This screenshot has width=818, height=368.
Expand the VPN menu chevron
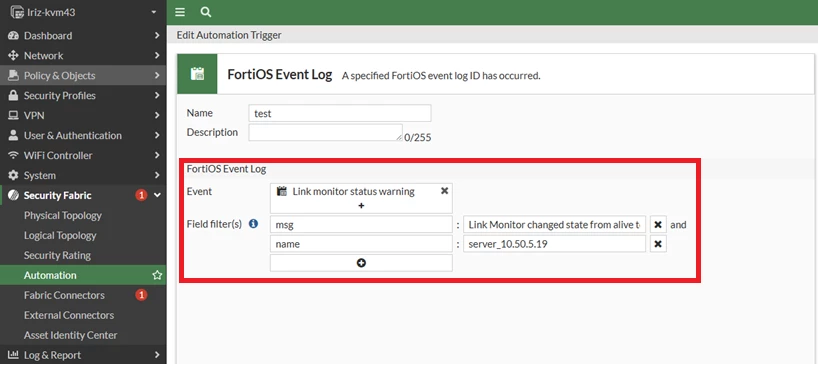point(157,115)
